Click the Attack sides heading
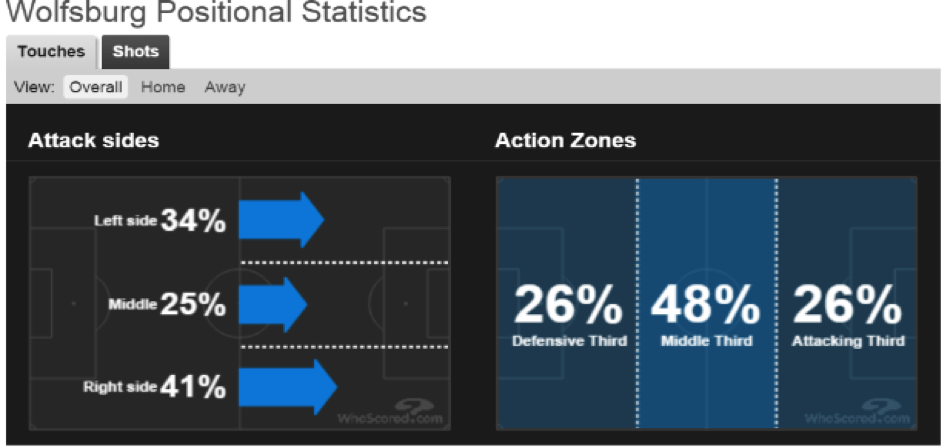This screenshot has width=944, height=447. pyautogui.click(x=93, y=140)
